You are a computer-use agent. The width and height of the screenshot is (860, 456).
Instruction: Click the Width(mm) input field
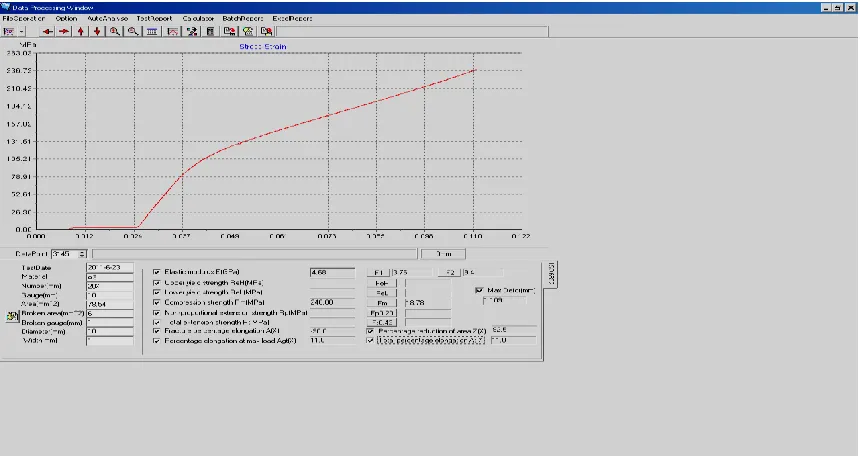[x=110, y=341]
